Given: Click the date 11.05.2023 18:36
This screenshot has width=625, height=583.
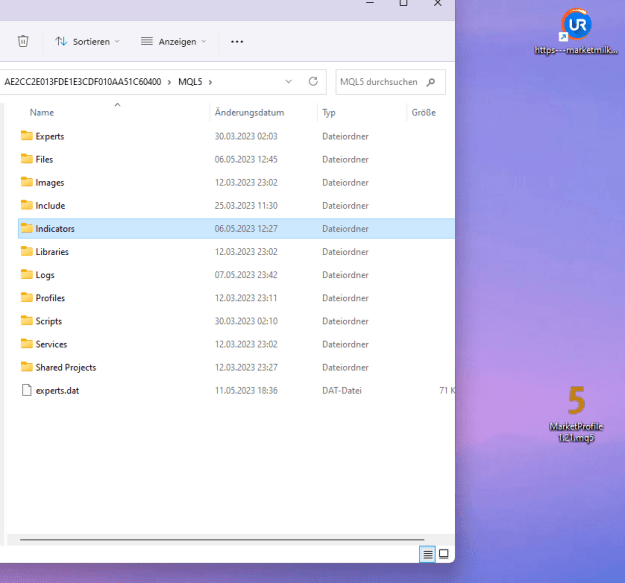Looking at the screenshot, I should (x=246, y=391).
